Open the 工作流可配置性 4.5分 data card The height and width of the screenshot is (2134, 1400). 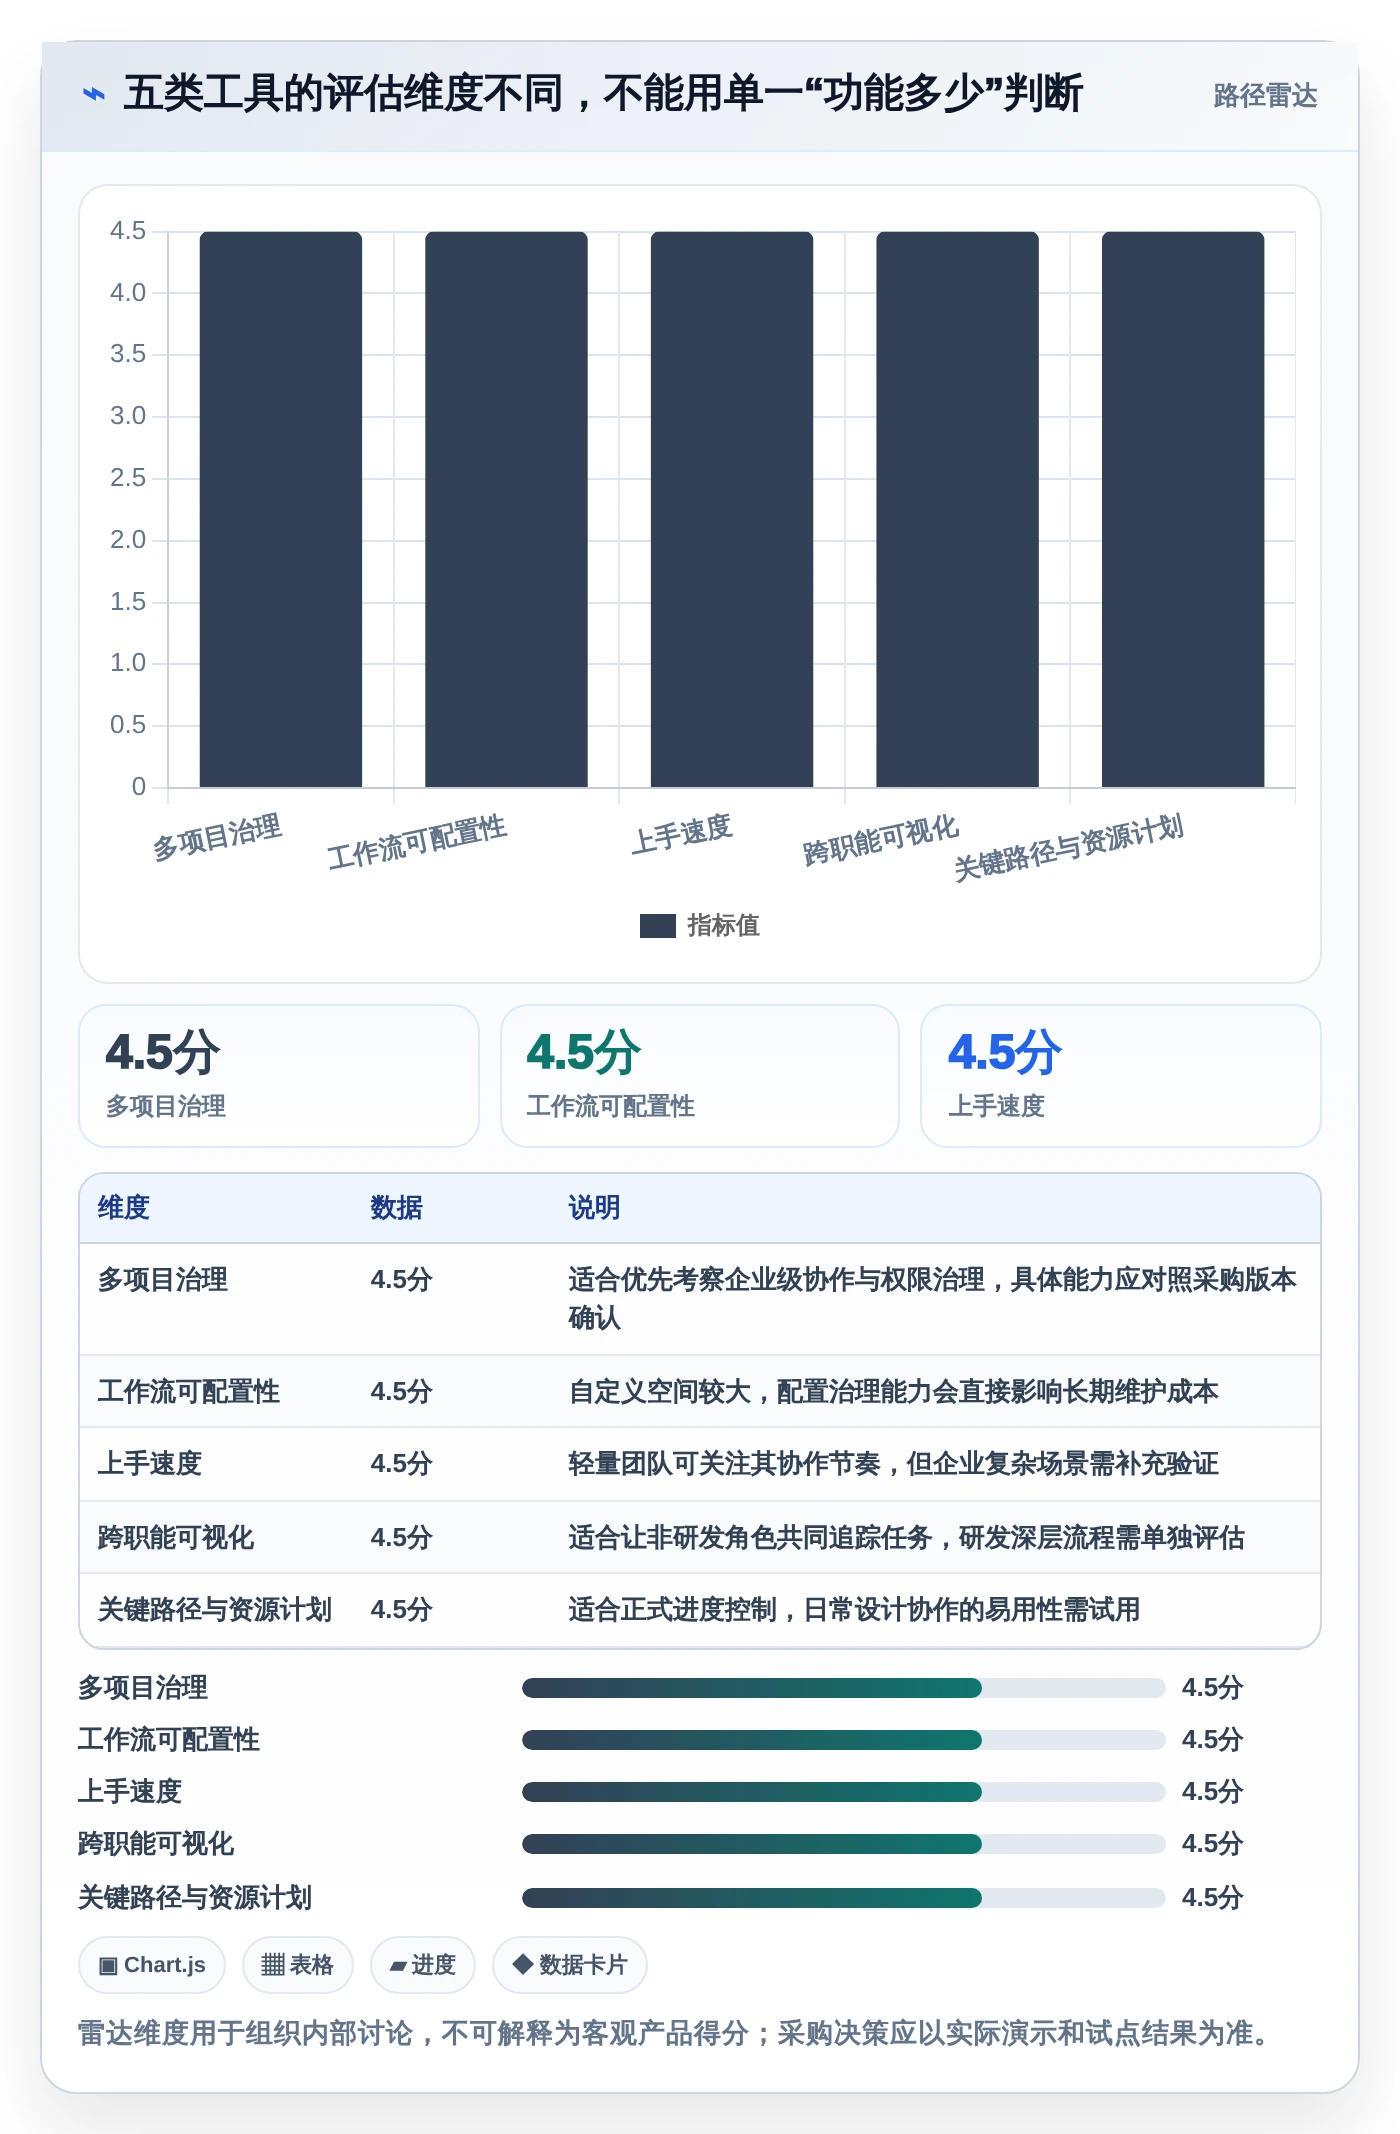pos(700,1076)
